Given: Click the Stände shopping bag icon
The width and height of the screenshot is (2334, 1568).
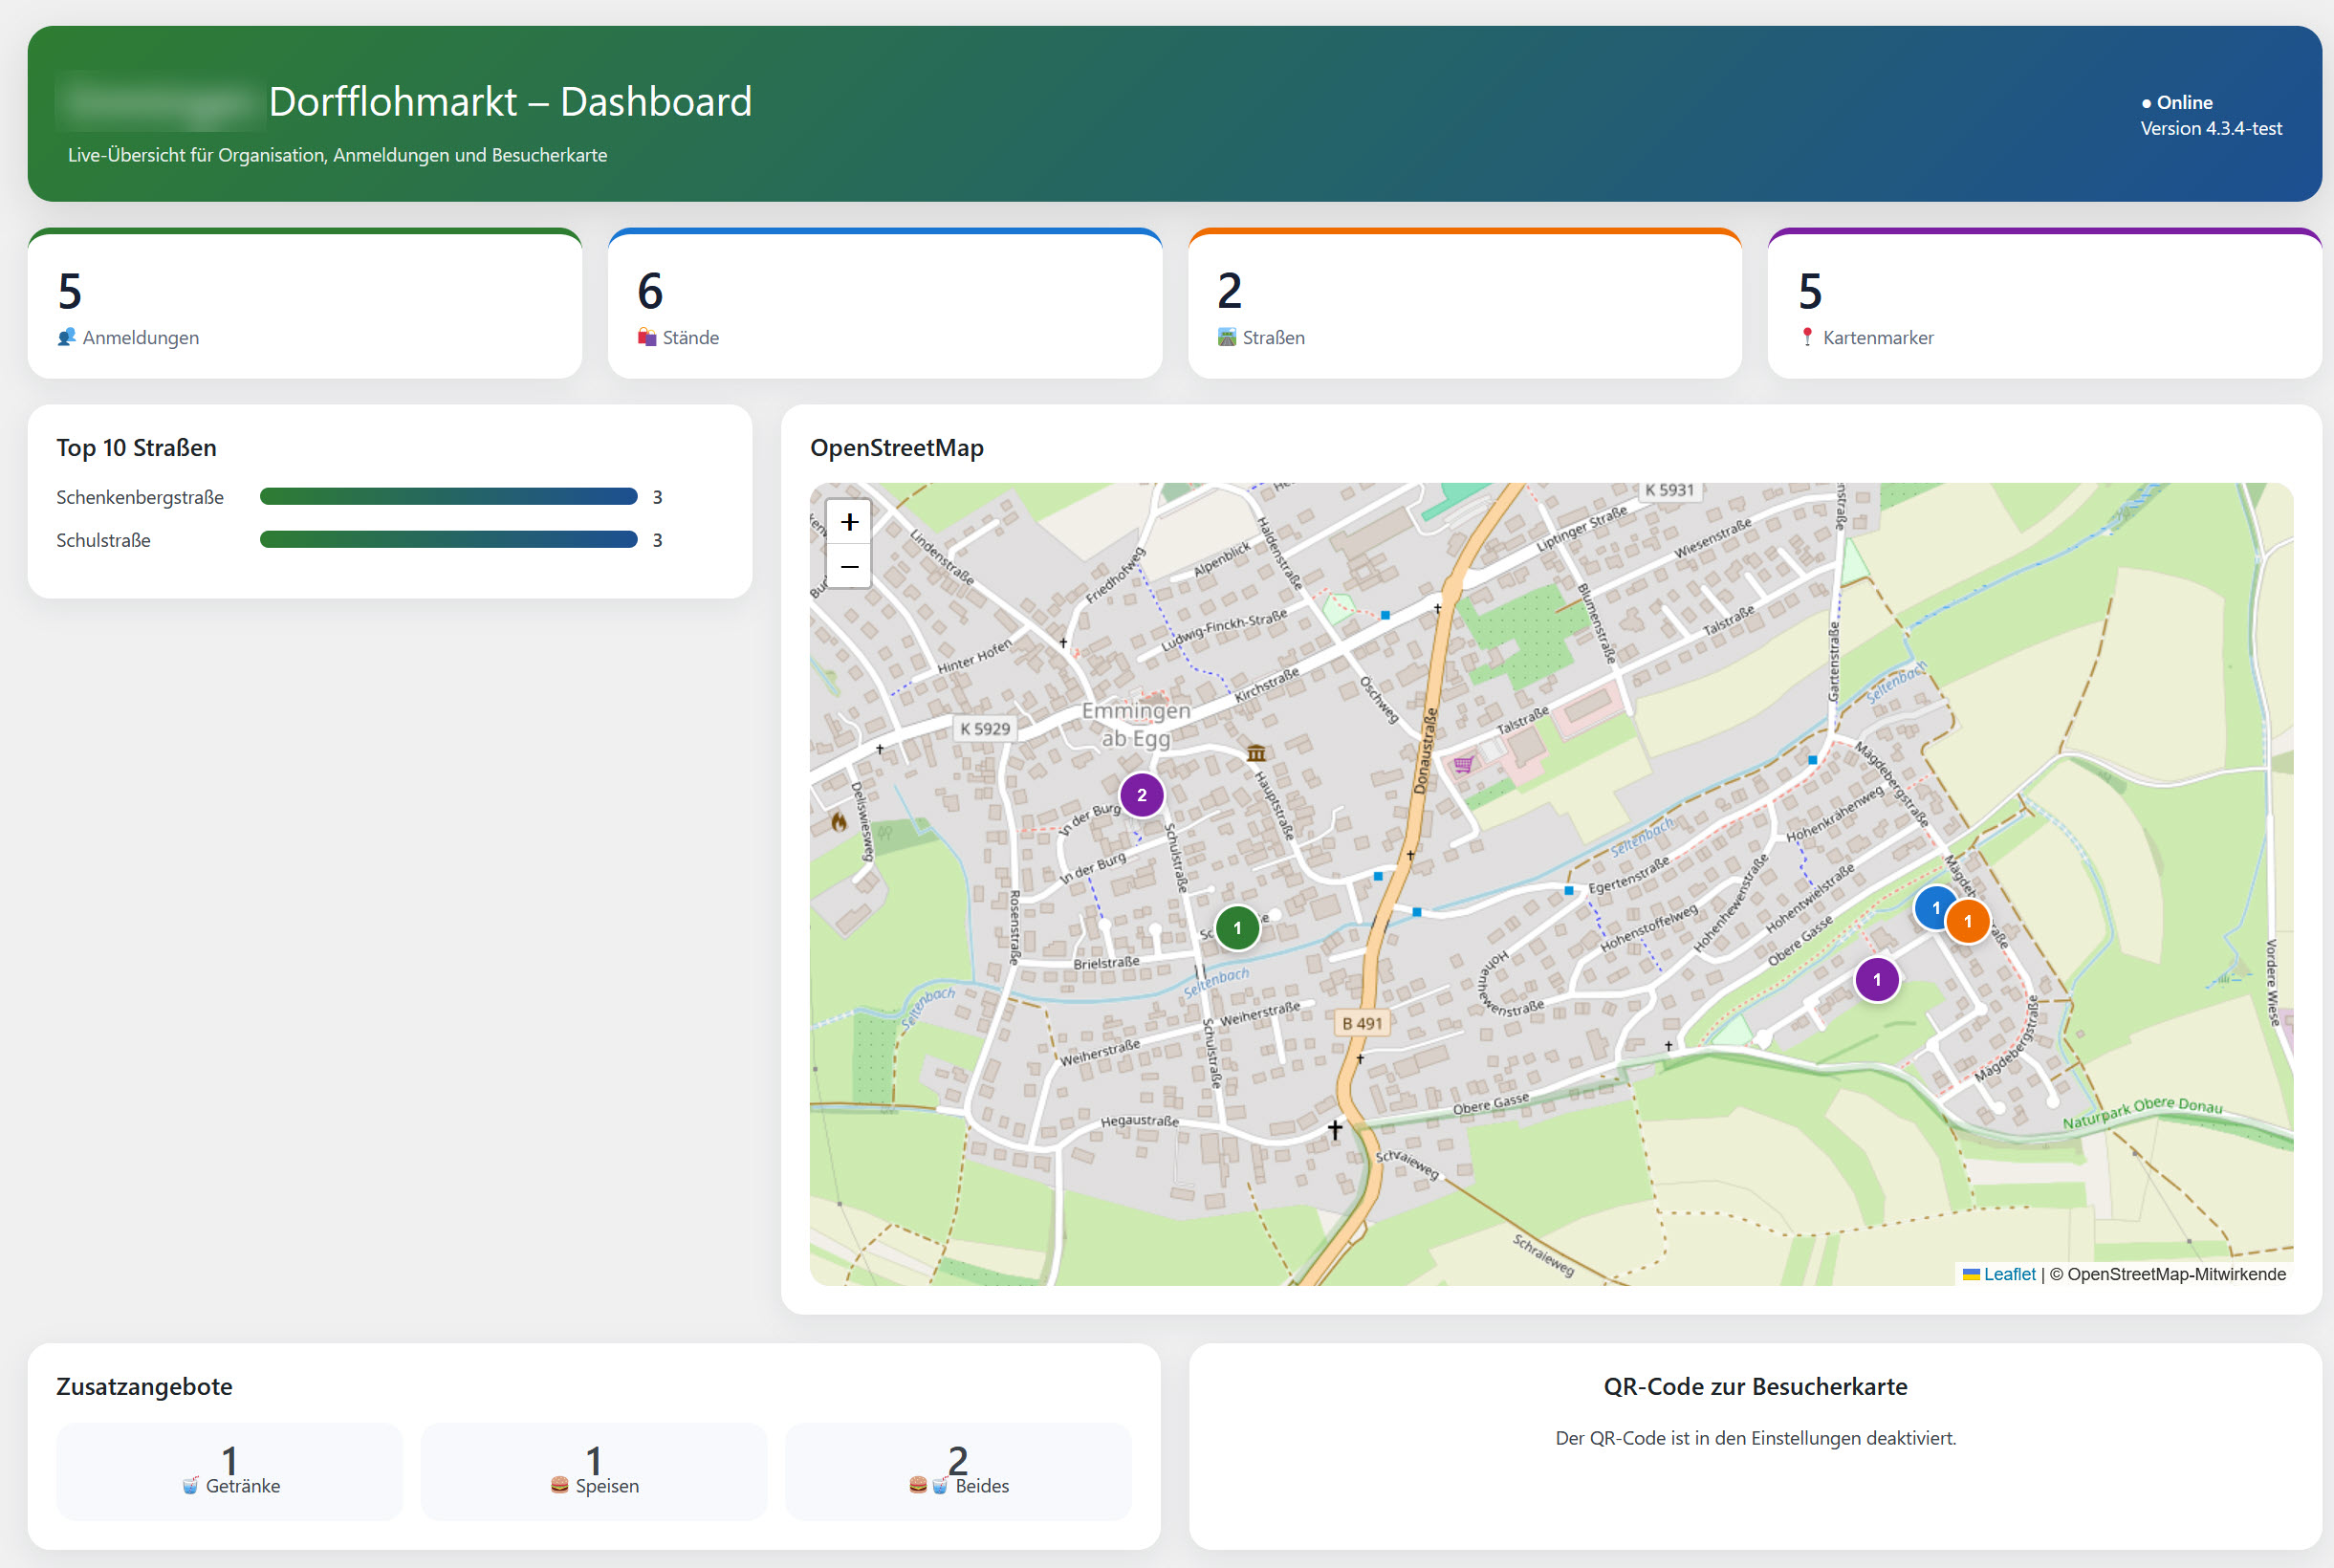Looking at the screenshot, I should coord(647,337).
